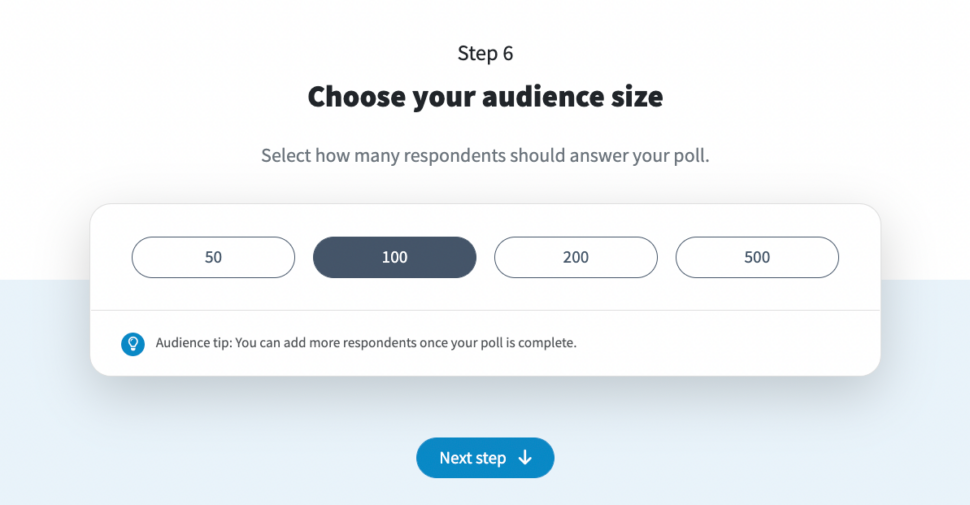
Task: Click the light blue background left of Next step
Action: [250, 458]
